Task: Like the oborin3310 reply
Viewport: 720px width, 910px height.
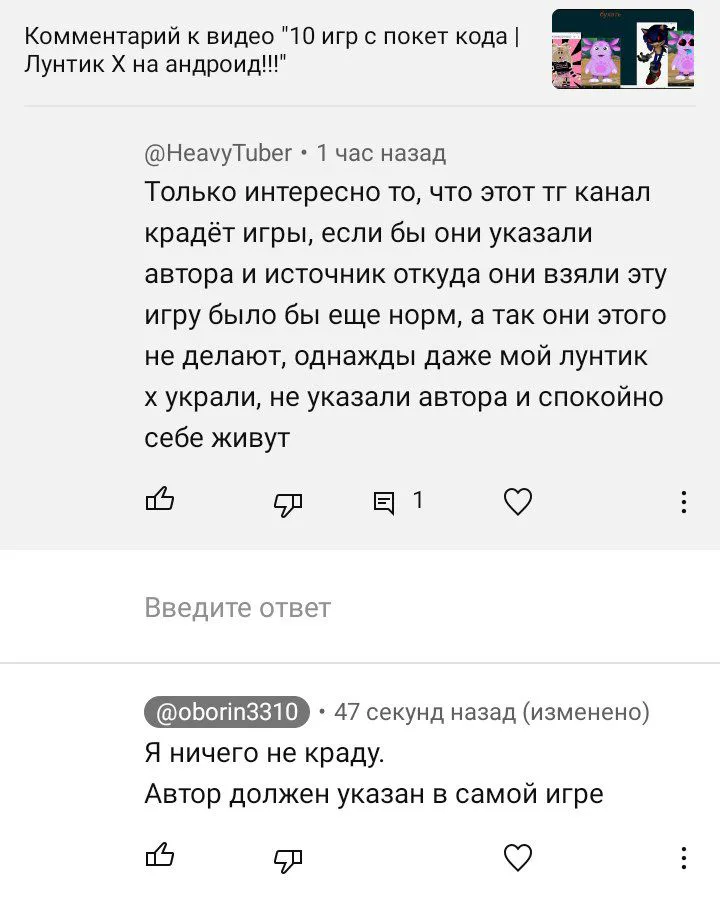Action: click(160, 856)
